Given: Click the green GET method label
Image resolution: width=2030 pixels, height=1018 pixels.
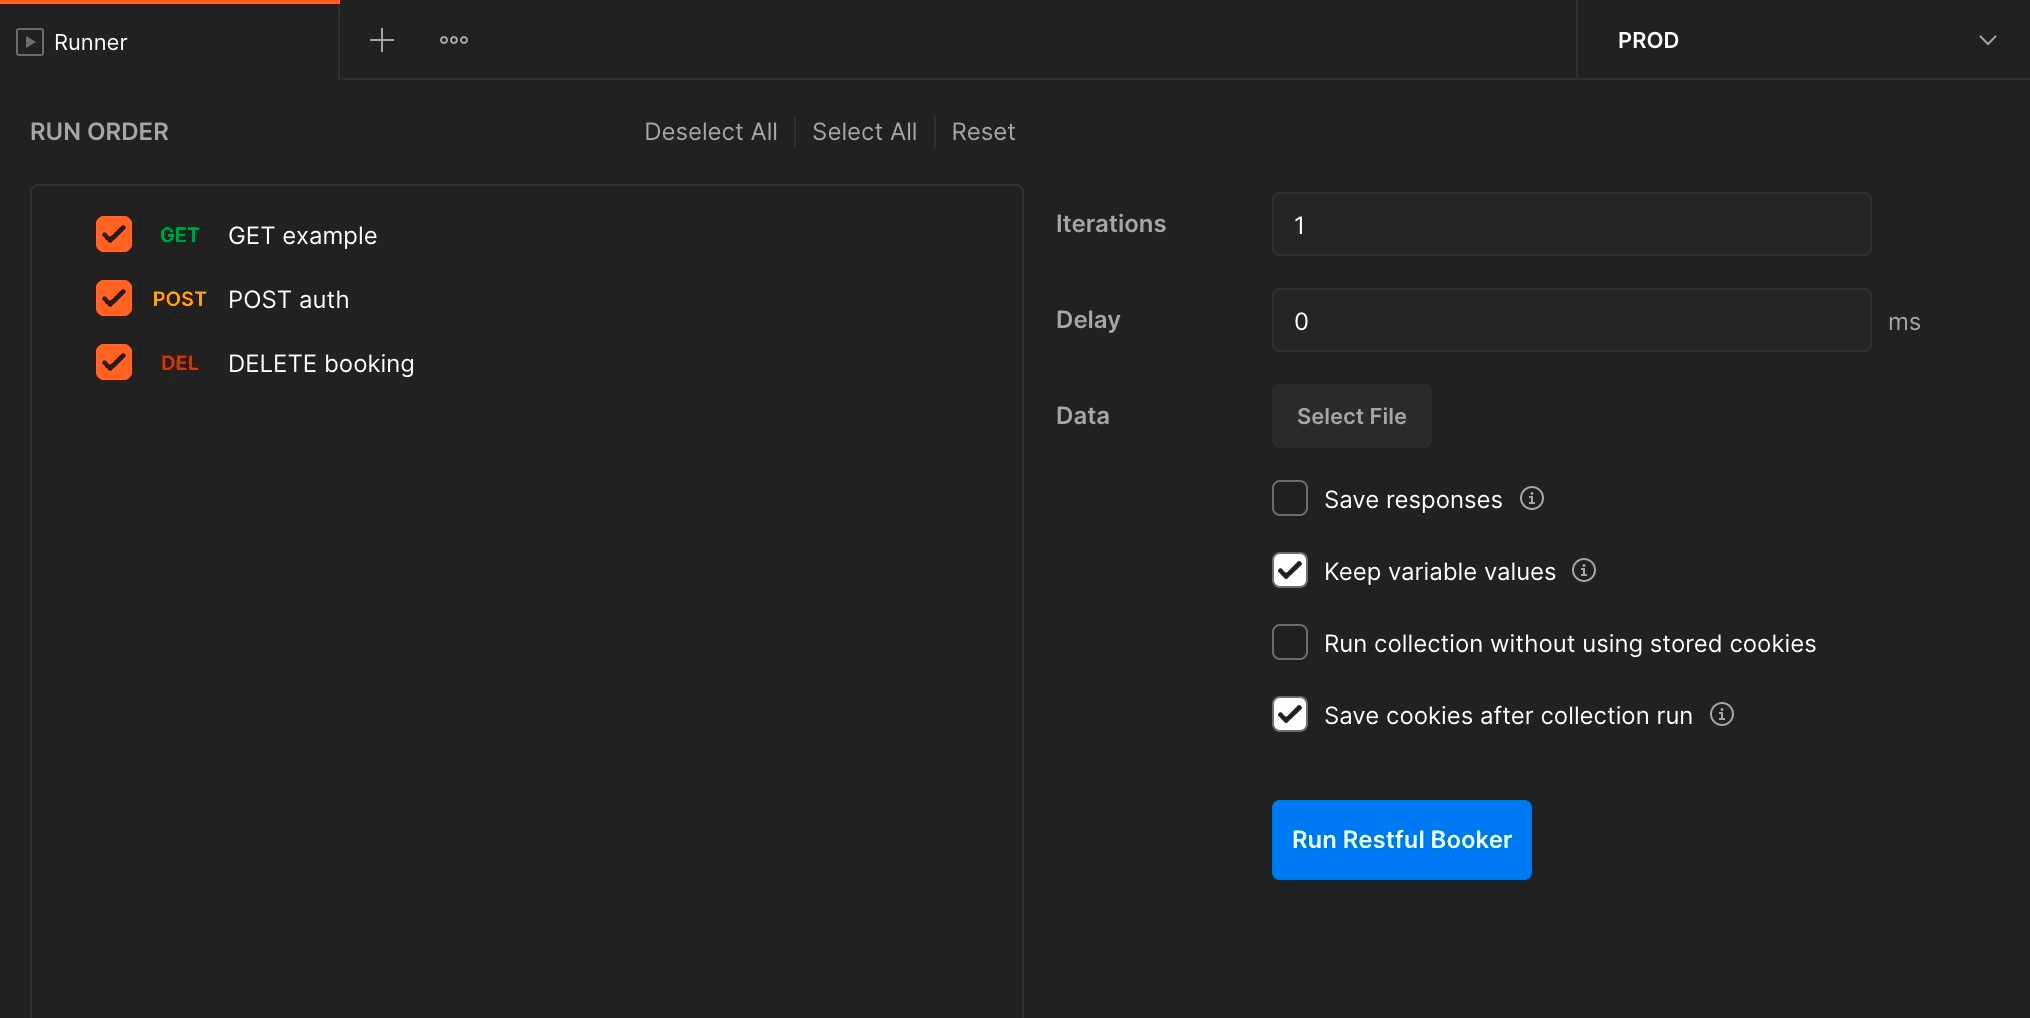Looking at the screenshot, I should 180,235.
